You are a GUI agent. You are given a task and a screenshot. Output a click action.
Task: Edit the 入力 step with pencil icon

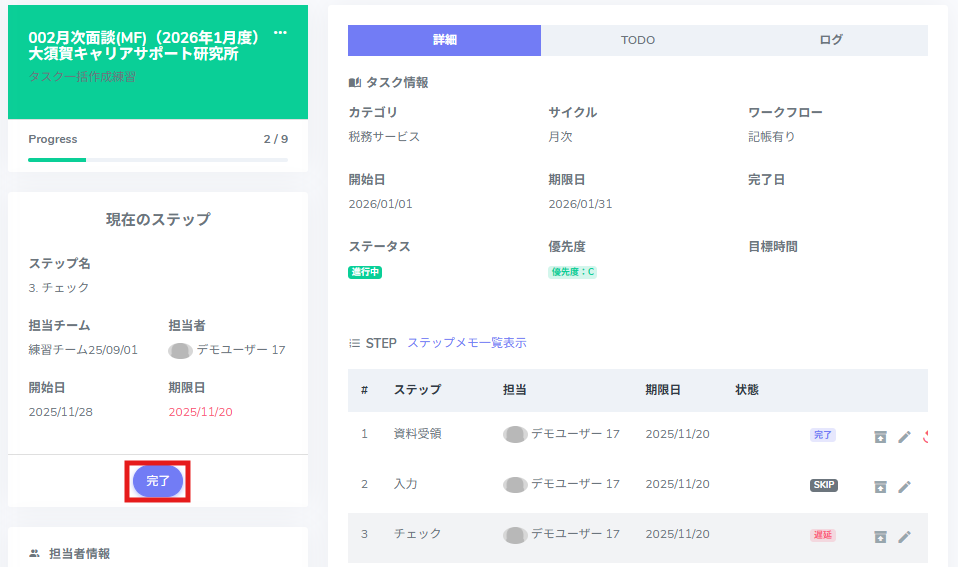point(904,486)
